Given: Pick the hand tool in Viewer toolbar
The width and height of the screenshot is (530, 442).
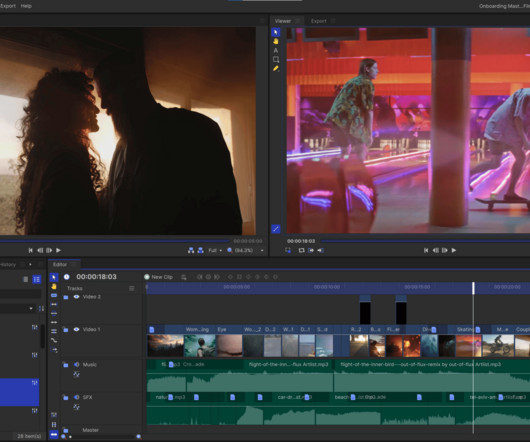Looking at the screenshot, I should click(275, 41).
